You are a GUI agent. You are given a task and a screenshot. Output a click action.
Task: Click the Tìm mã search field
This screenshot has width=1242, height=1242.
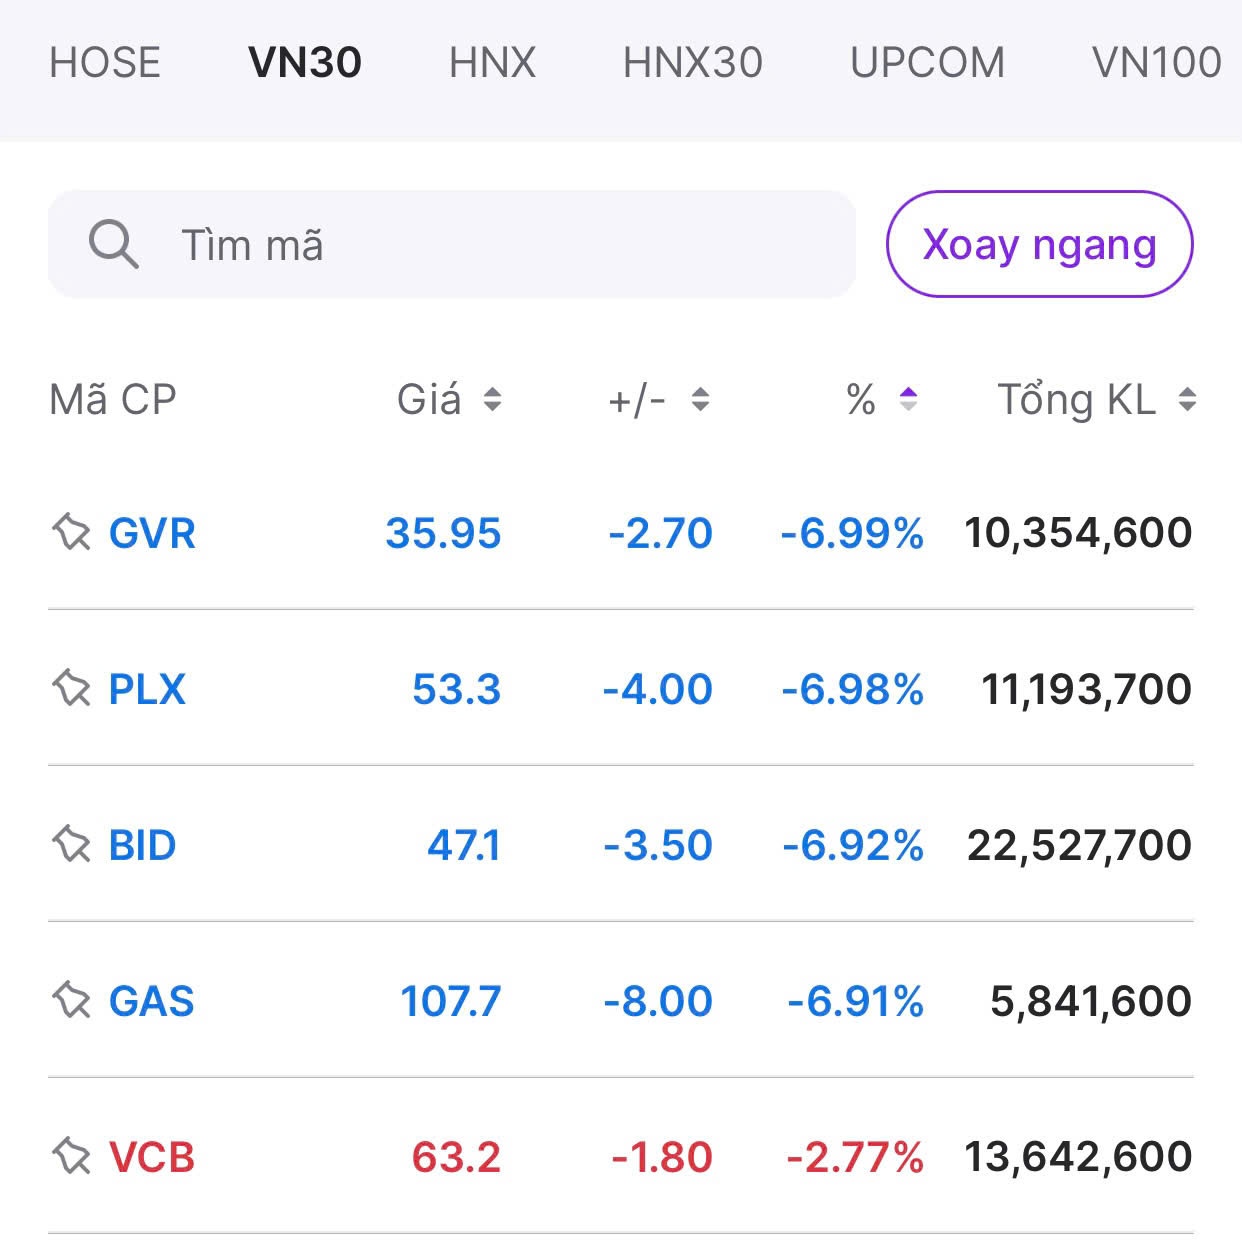(x=450, y=245)
